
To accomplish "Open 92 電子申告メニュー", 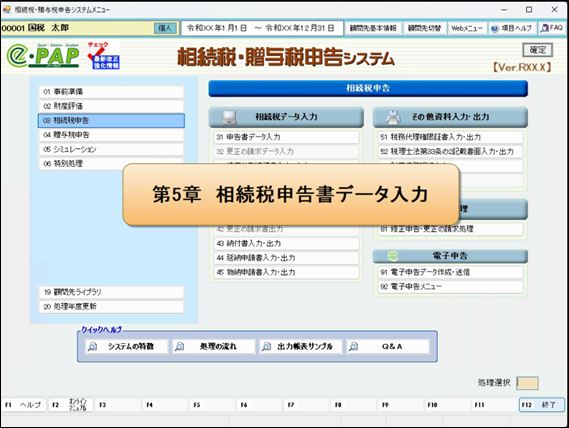I will (x=450, y=287).
